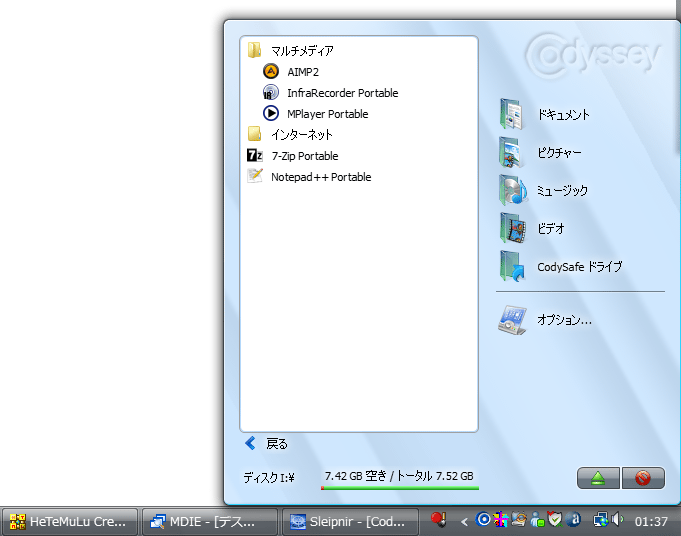Open the オプション settings icon
The image size is (681, 536).
(512, 320)
